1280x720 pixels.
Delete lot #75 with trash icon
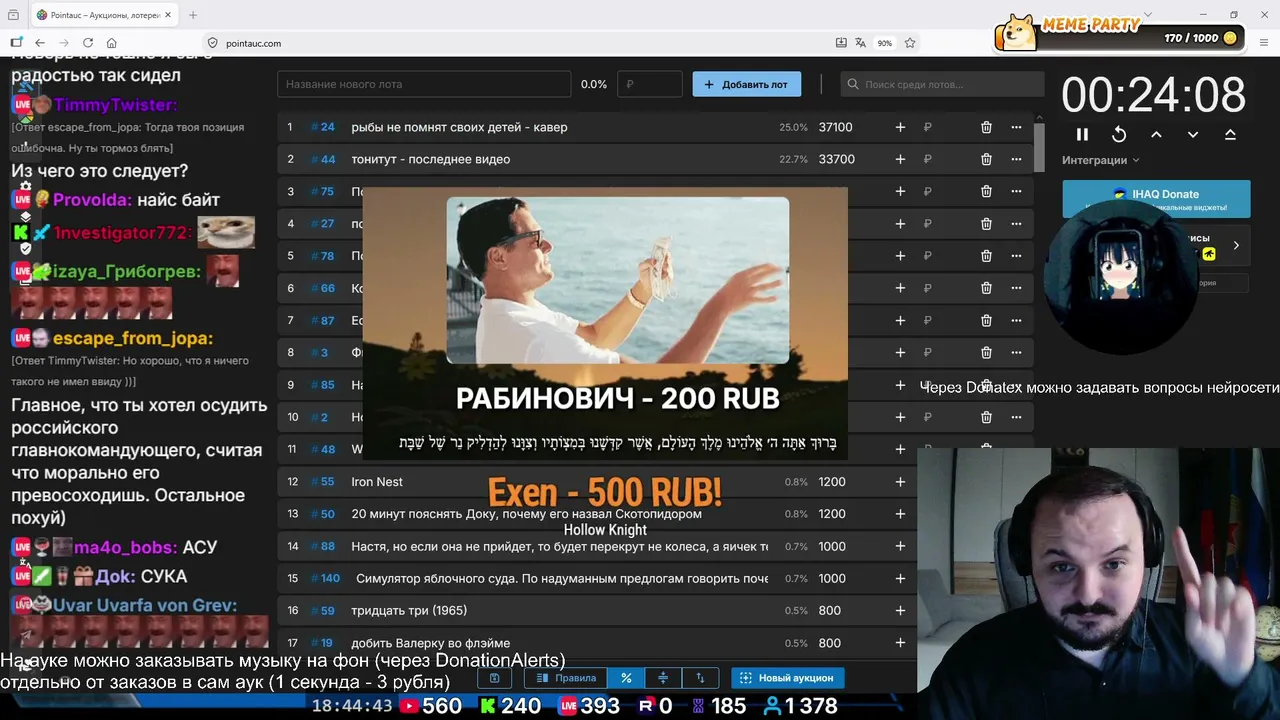click(986, 191)
